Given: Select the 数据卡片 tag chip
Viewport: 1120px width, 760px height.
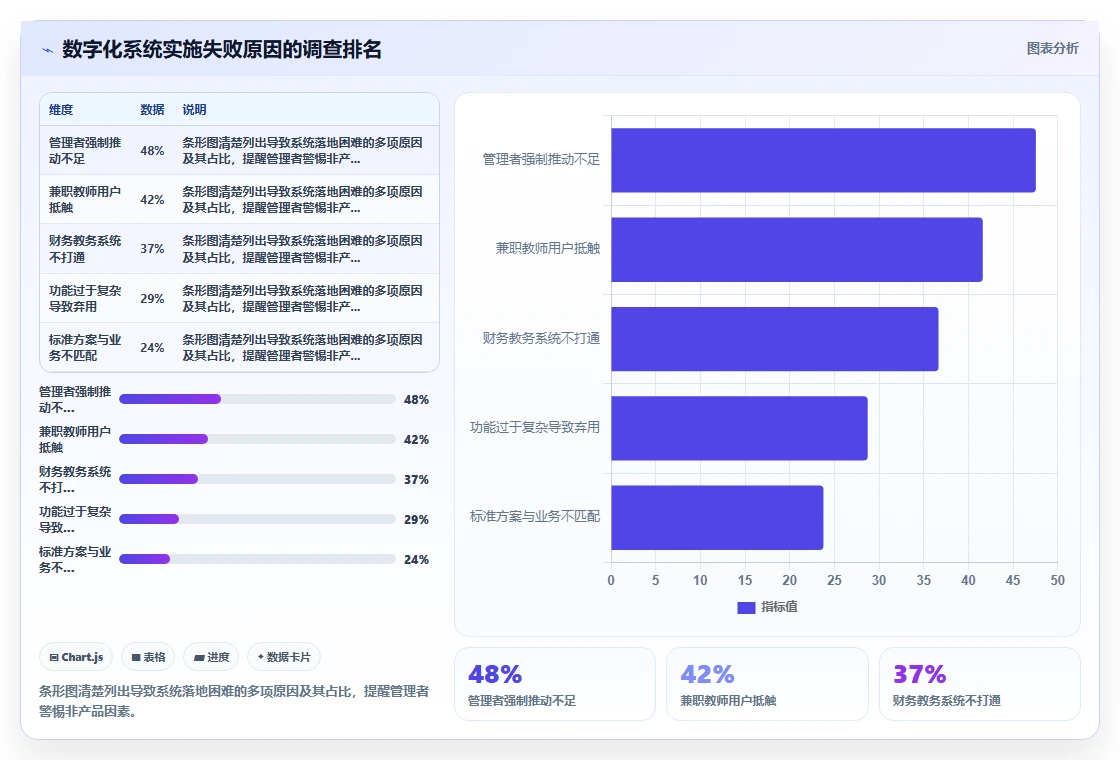Looking at the screenshot, I should click(284, 657).
